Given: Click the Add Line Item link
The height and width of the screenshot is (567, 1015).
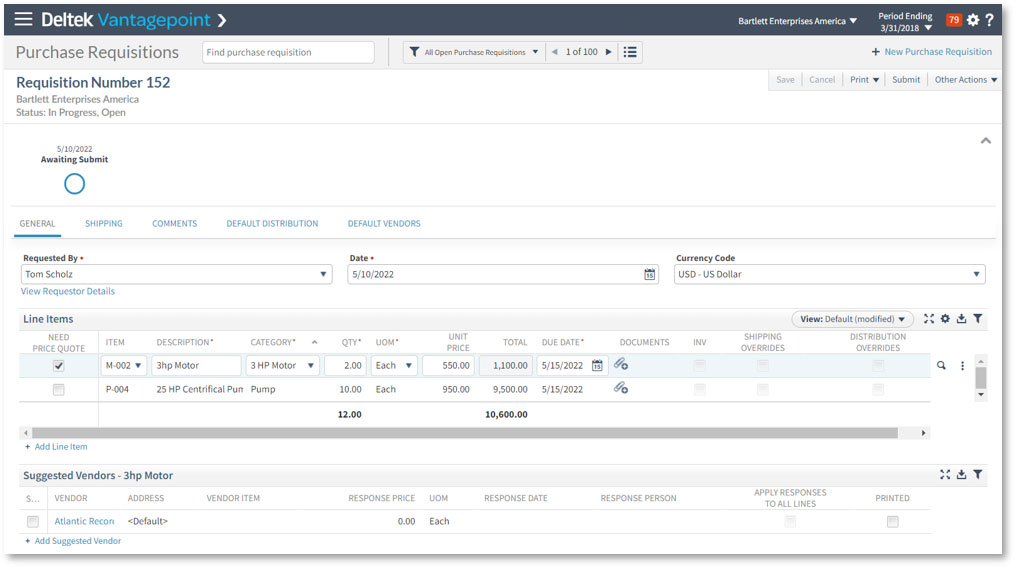Looking at the screenshot, I should pyautogui.click(x=60, y=447).
